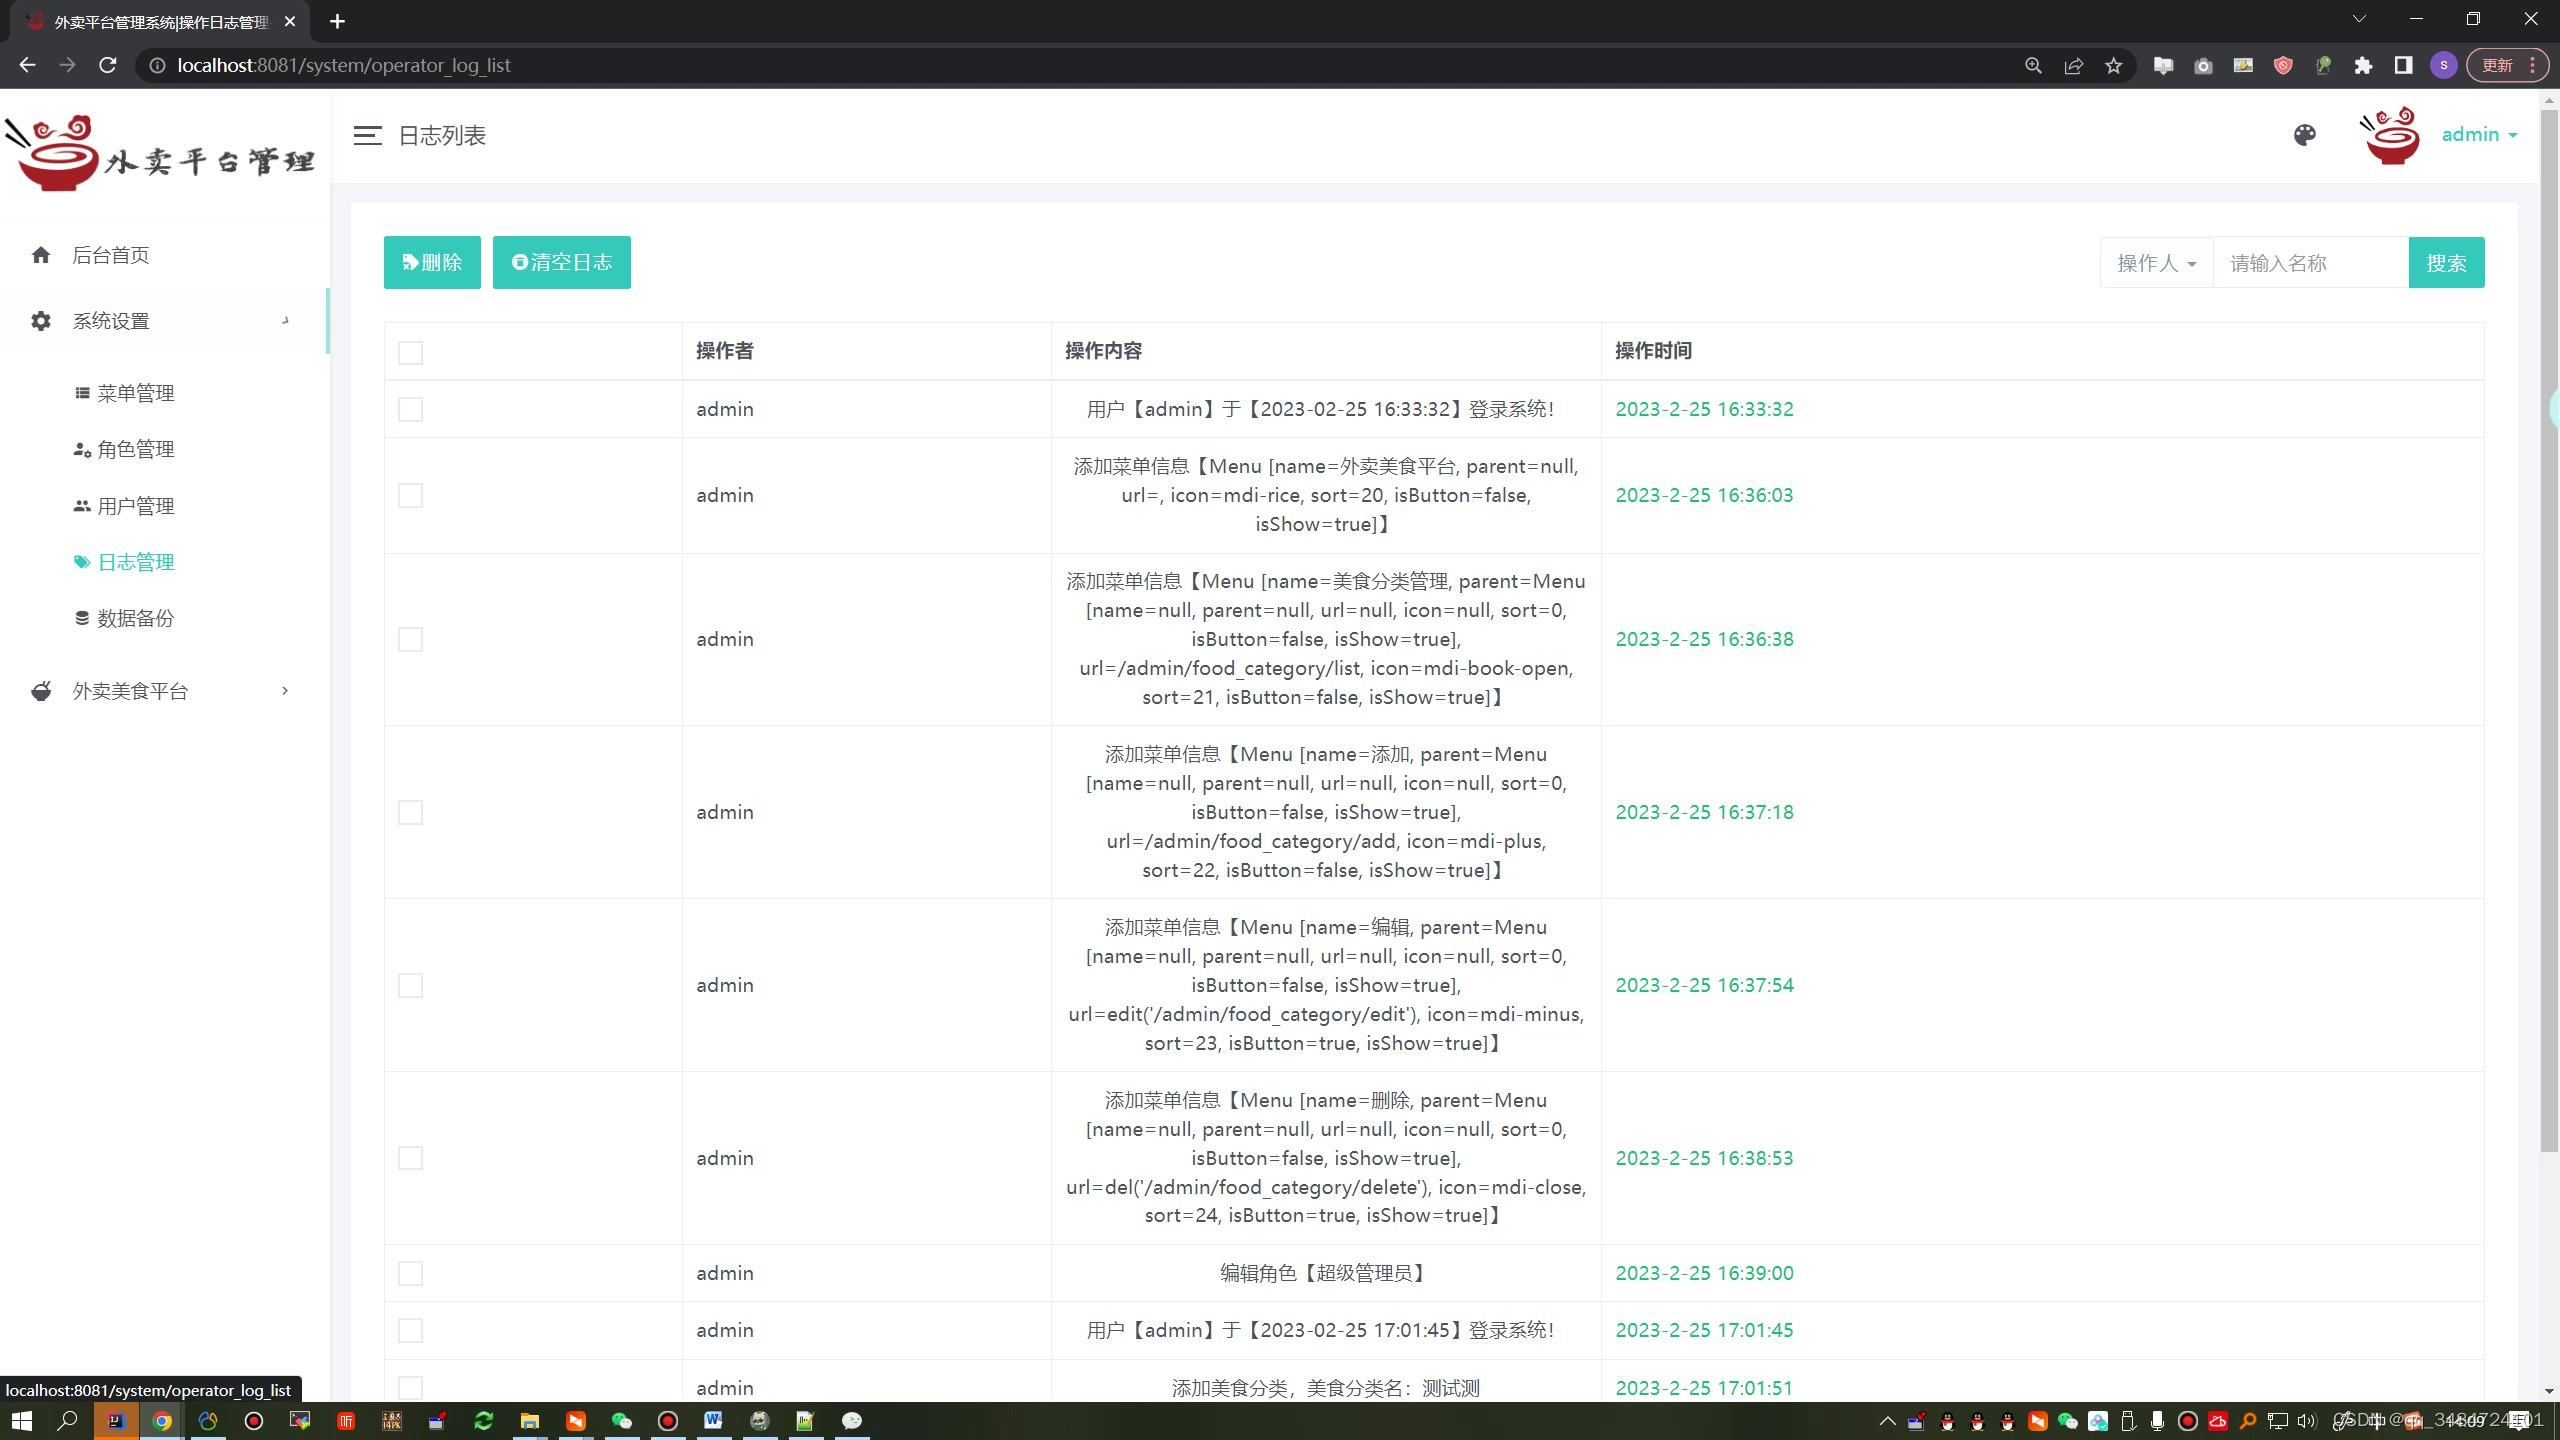Expand the 外卖美食平台 sidebar section
The height and width of the screenshot is (1440, 2560).
(x=130, y=690)
